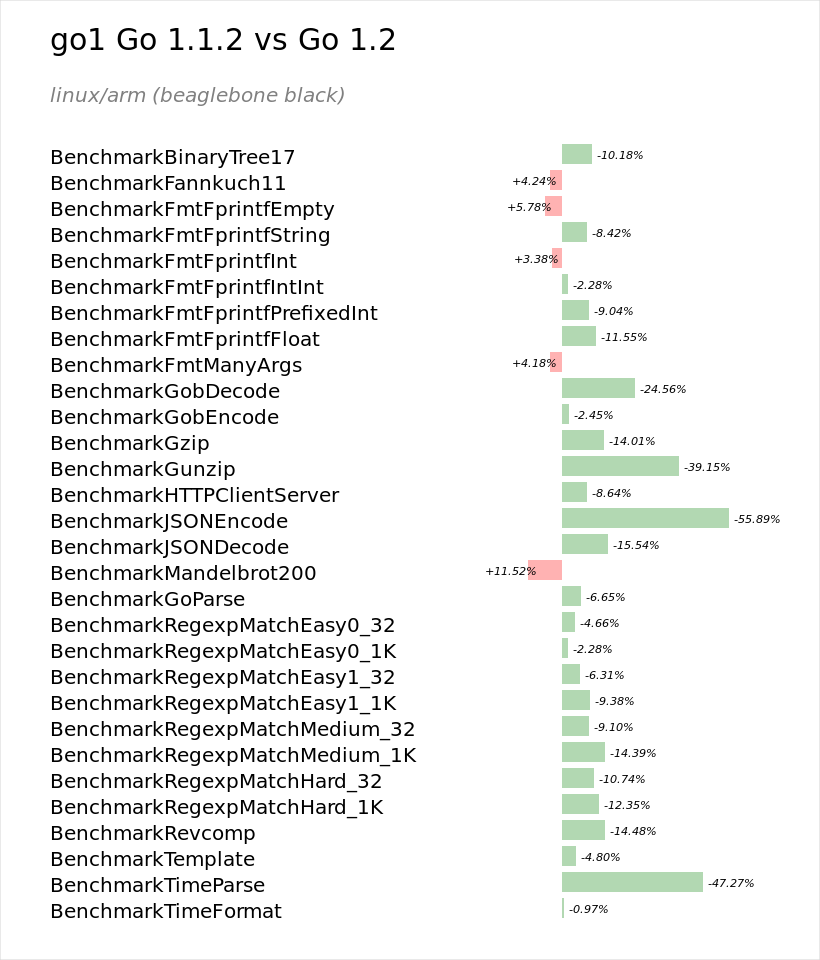Click the -55.89% value label

point(758,519)
